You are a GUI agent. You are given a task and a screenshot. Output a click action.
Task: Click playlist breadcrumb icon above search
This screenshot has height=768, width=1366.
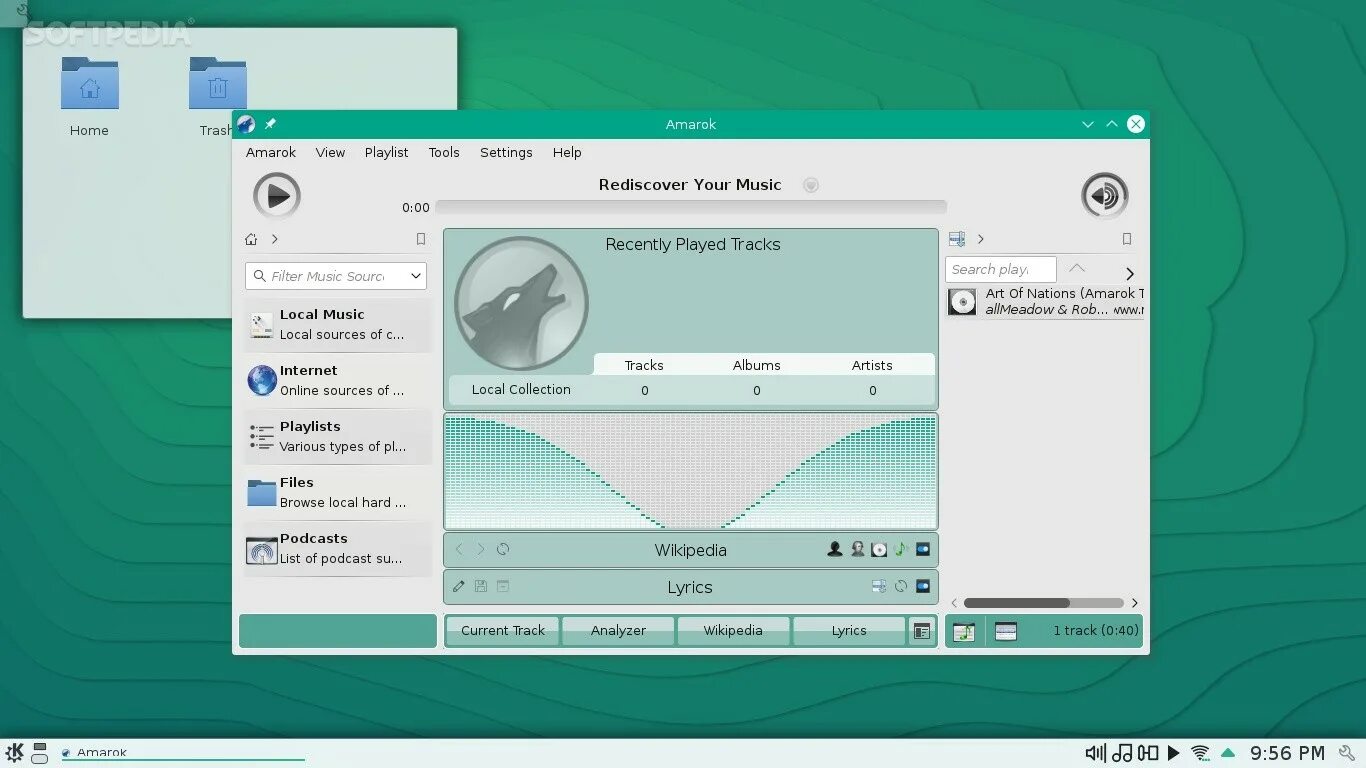(x=957, y=239)
